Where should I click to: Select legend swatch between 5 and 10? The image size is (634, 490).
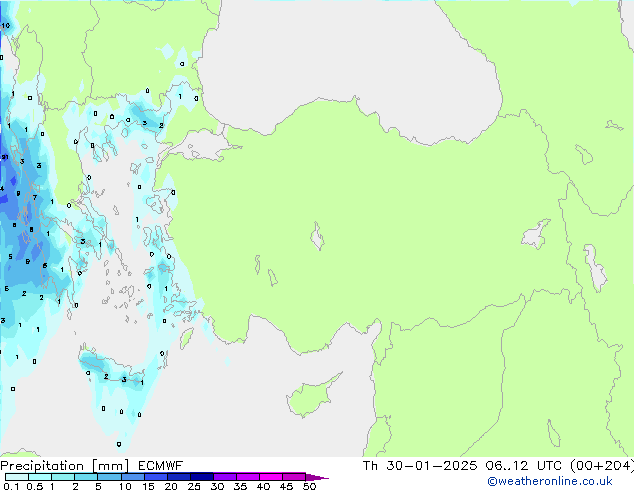(109, 477)
